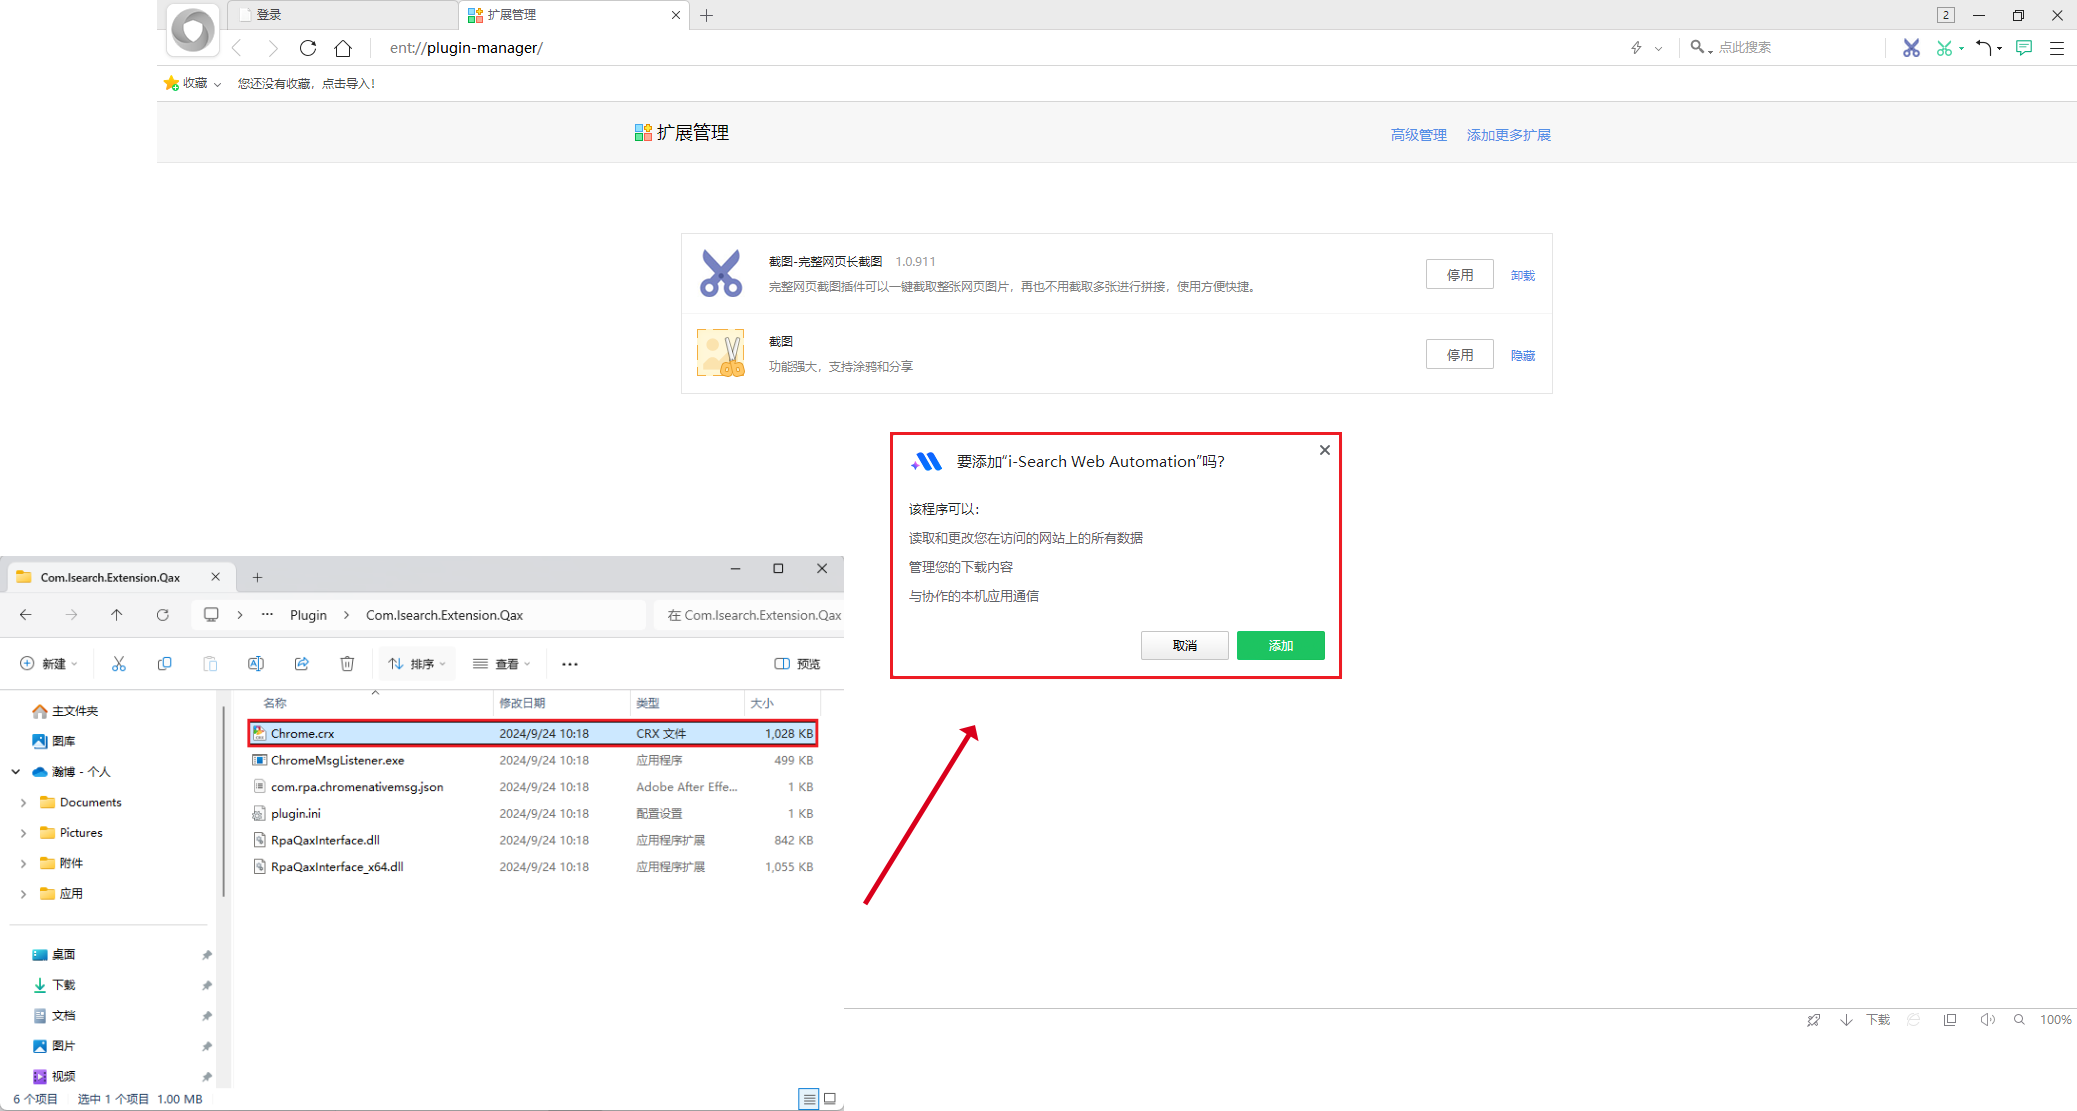The width and height of the screenshot is (2077, 1111).
Task: Click the share icon in Explorer toolbar
Action: point(302,664)
